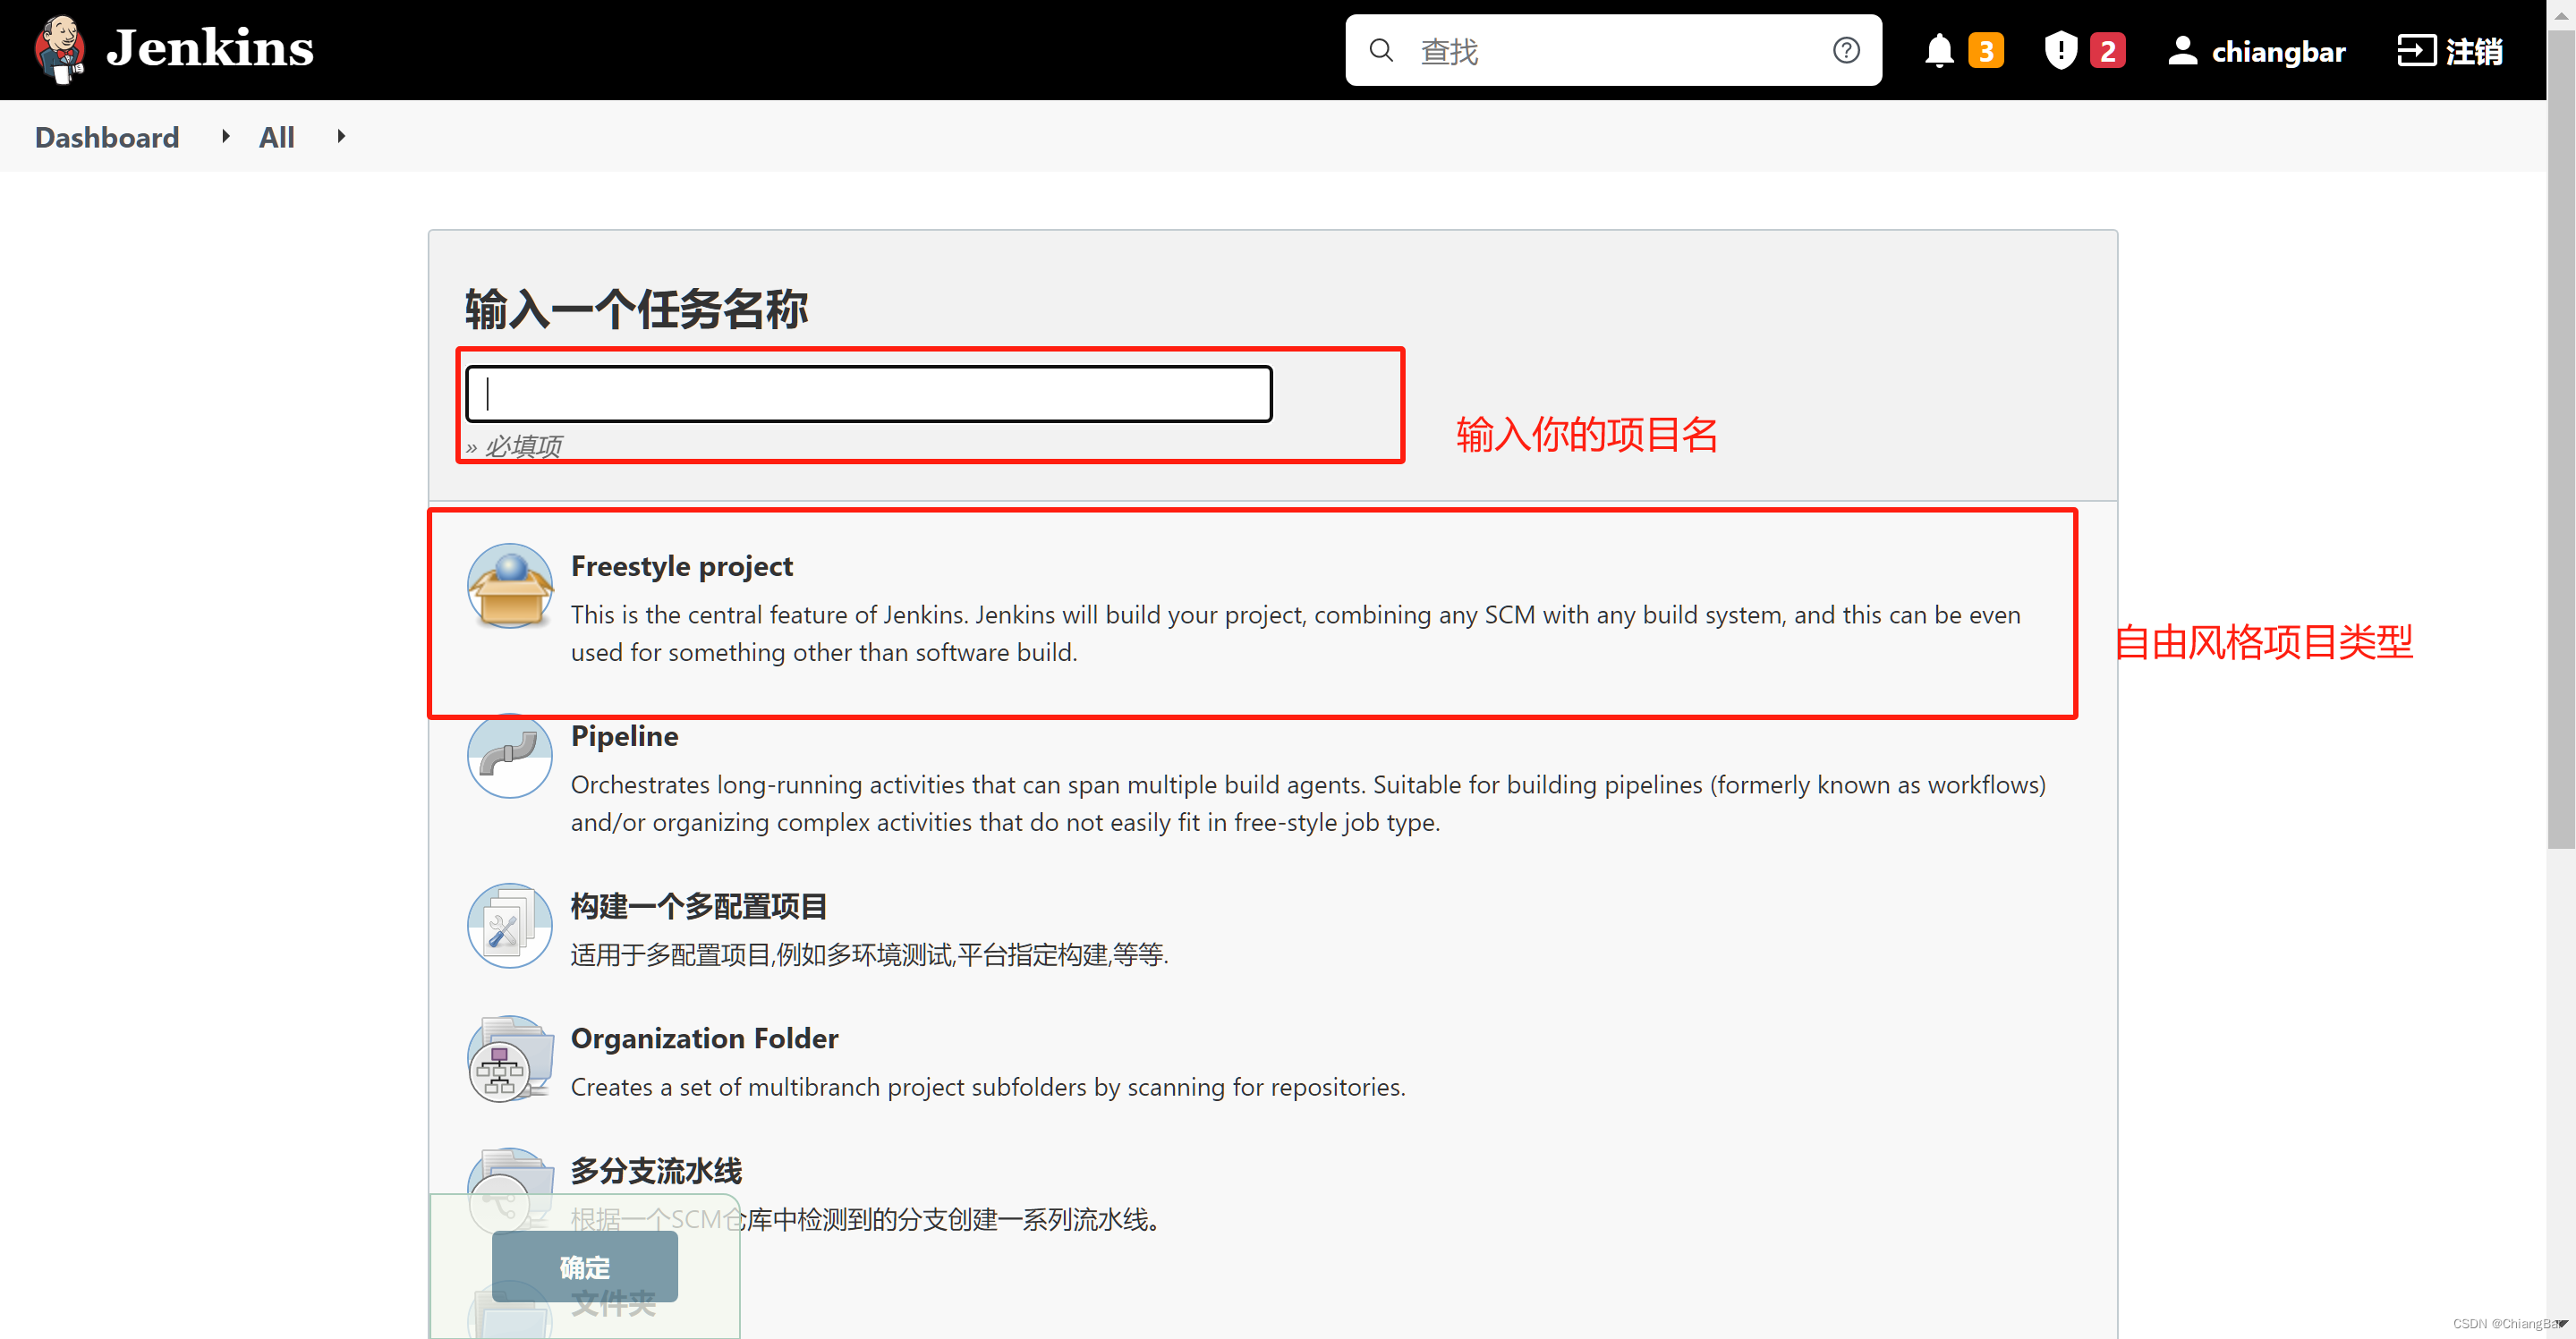The image size is (2576, 1339).
Task: Click the chiangbar user icon
Action: 2182,50
